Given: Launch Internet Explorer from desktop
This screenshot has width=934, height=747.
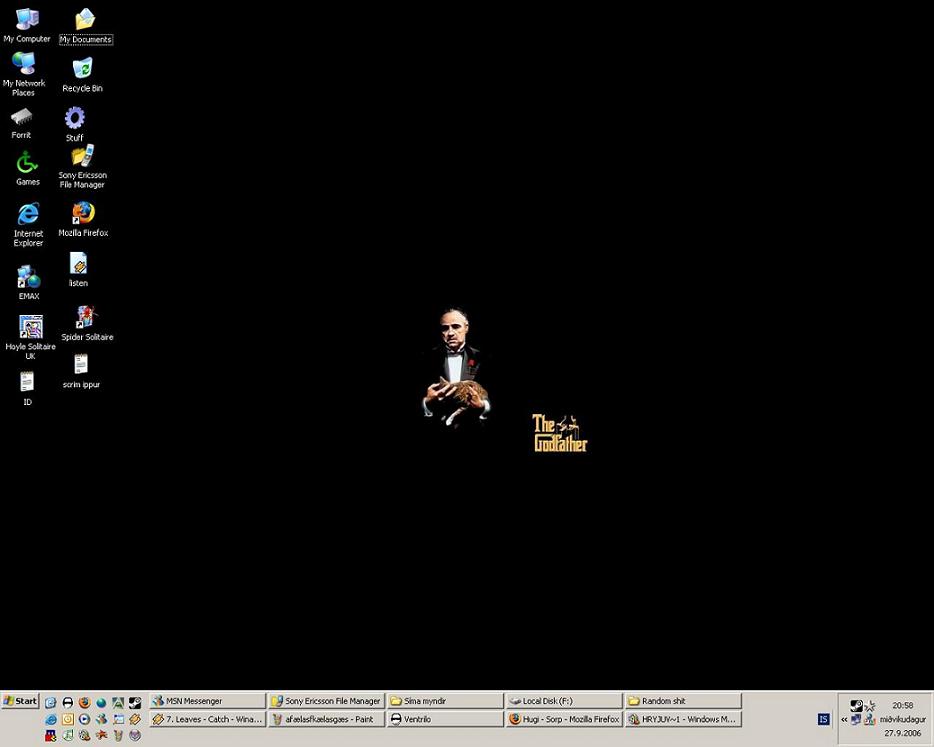Looking at the screenshot, I should pyautogui.click(x=29, y=224).
